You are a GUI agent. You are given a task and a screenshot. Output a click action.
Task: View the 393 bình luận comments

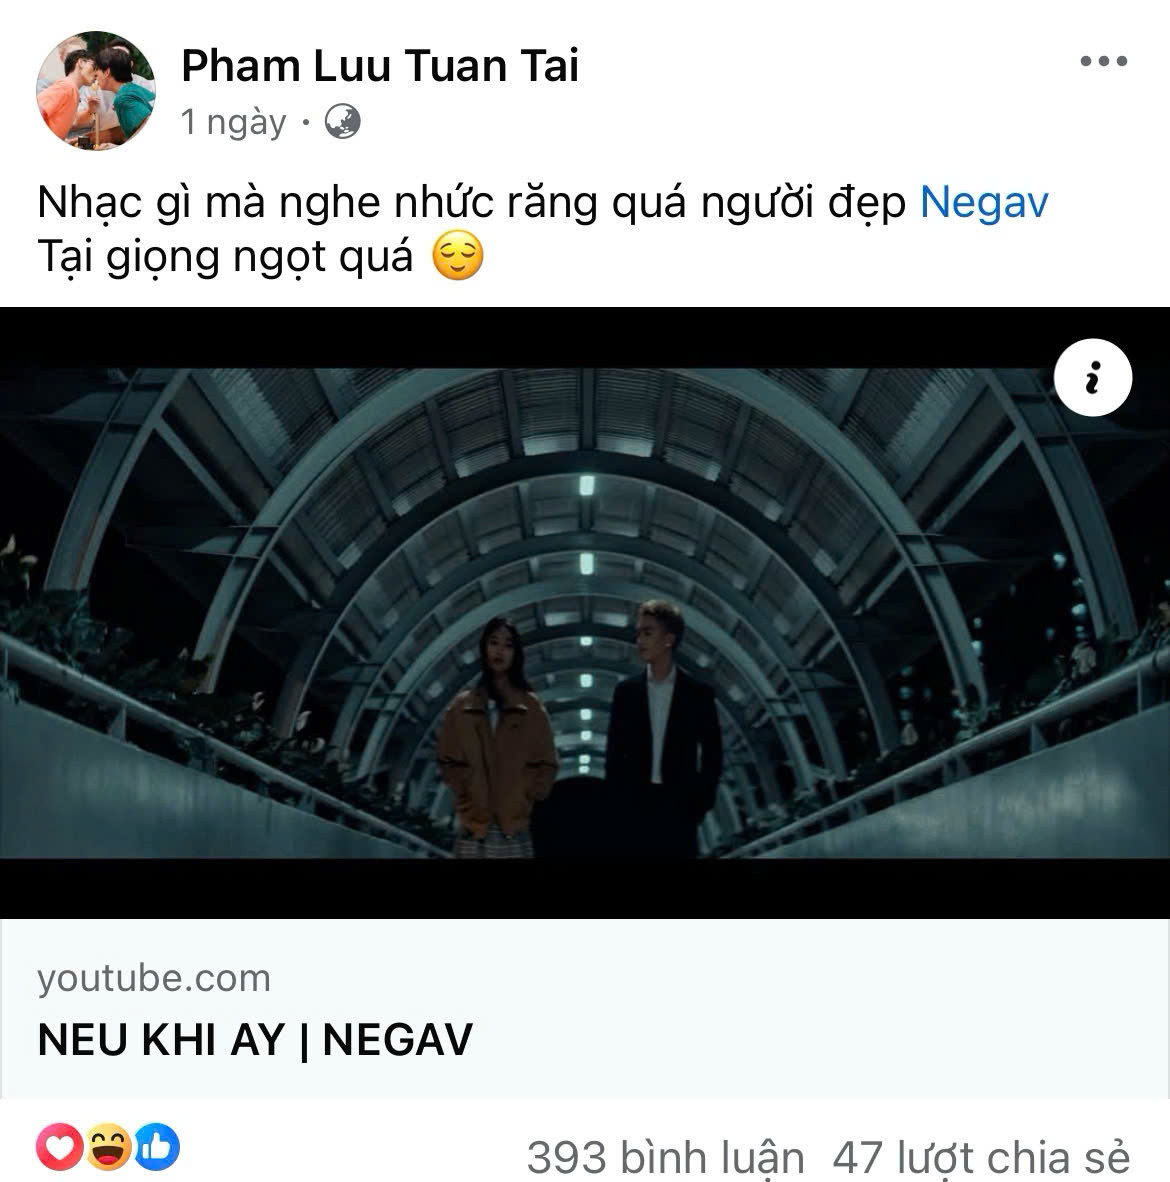(665, 1157)
